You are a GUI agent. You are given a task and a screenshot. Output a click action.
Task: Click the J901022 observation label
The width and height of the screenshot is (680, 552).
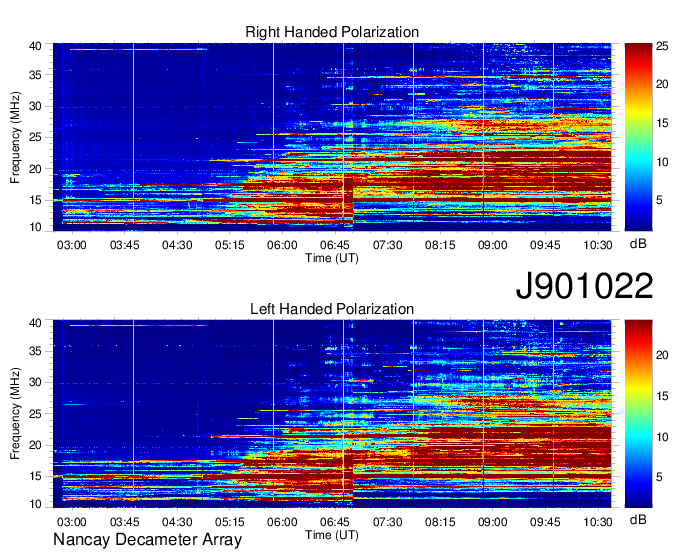click(584, 286)
